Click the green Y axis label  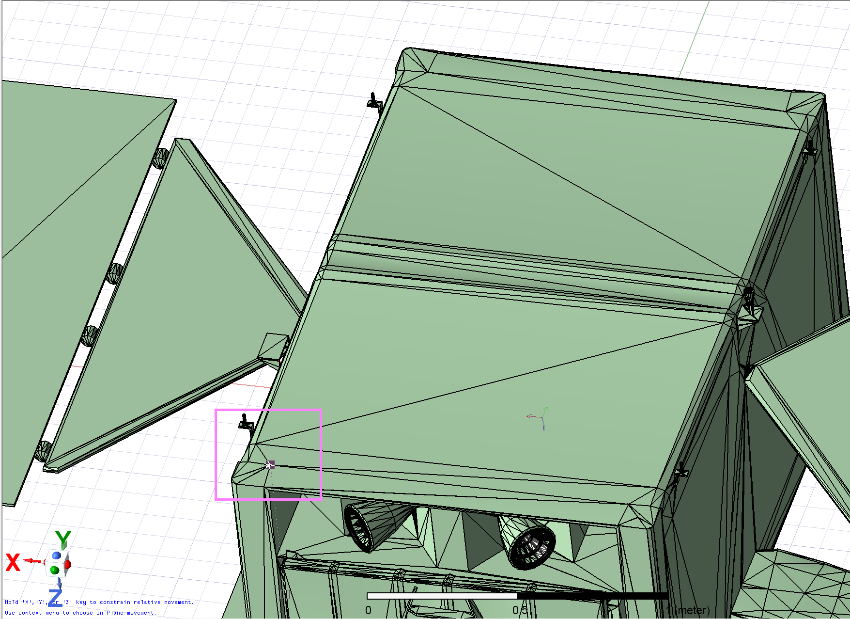[63, 539]
